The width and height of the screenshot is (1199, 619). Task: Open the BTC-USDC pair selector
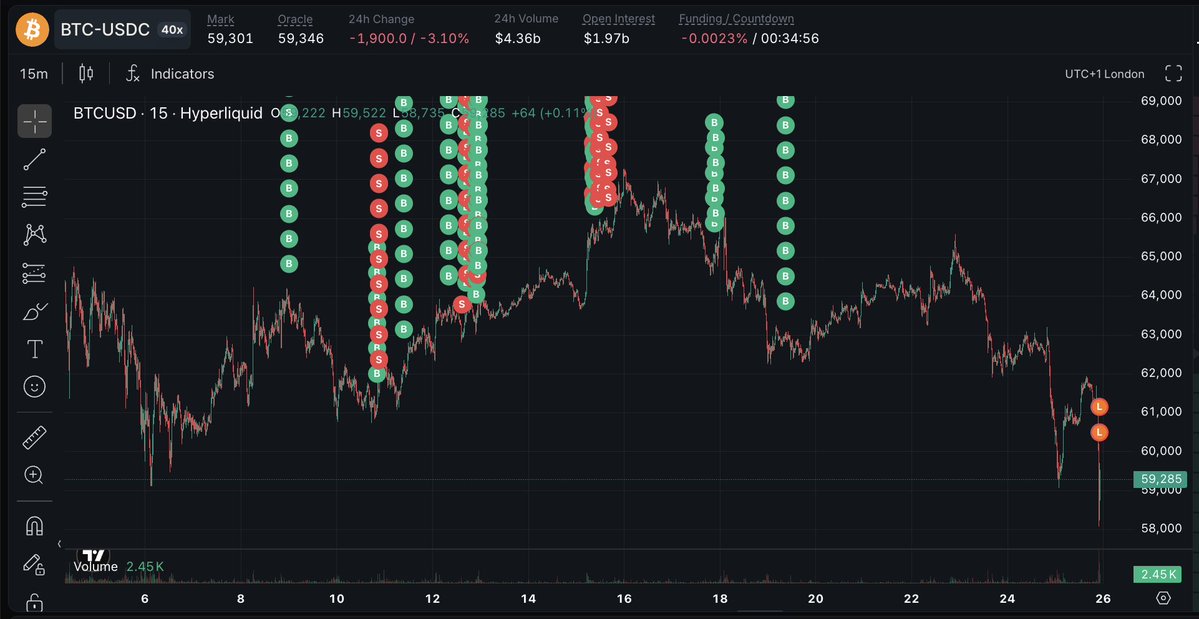click(122, 29)
